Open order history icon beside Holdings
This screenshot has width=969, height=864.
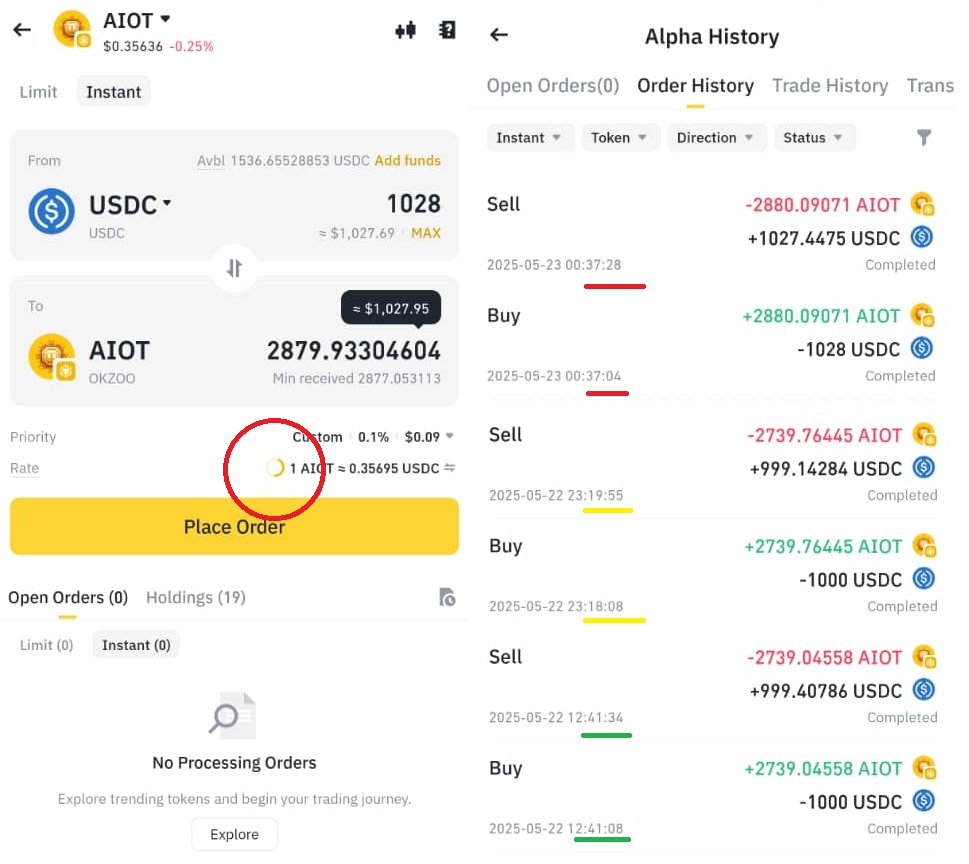(x=447, y=598)
